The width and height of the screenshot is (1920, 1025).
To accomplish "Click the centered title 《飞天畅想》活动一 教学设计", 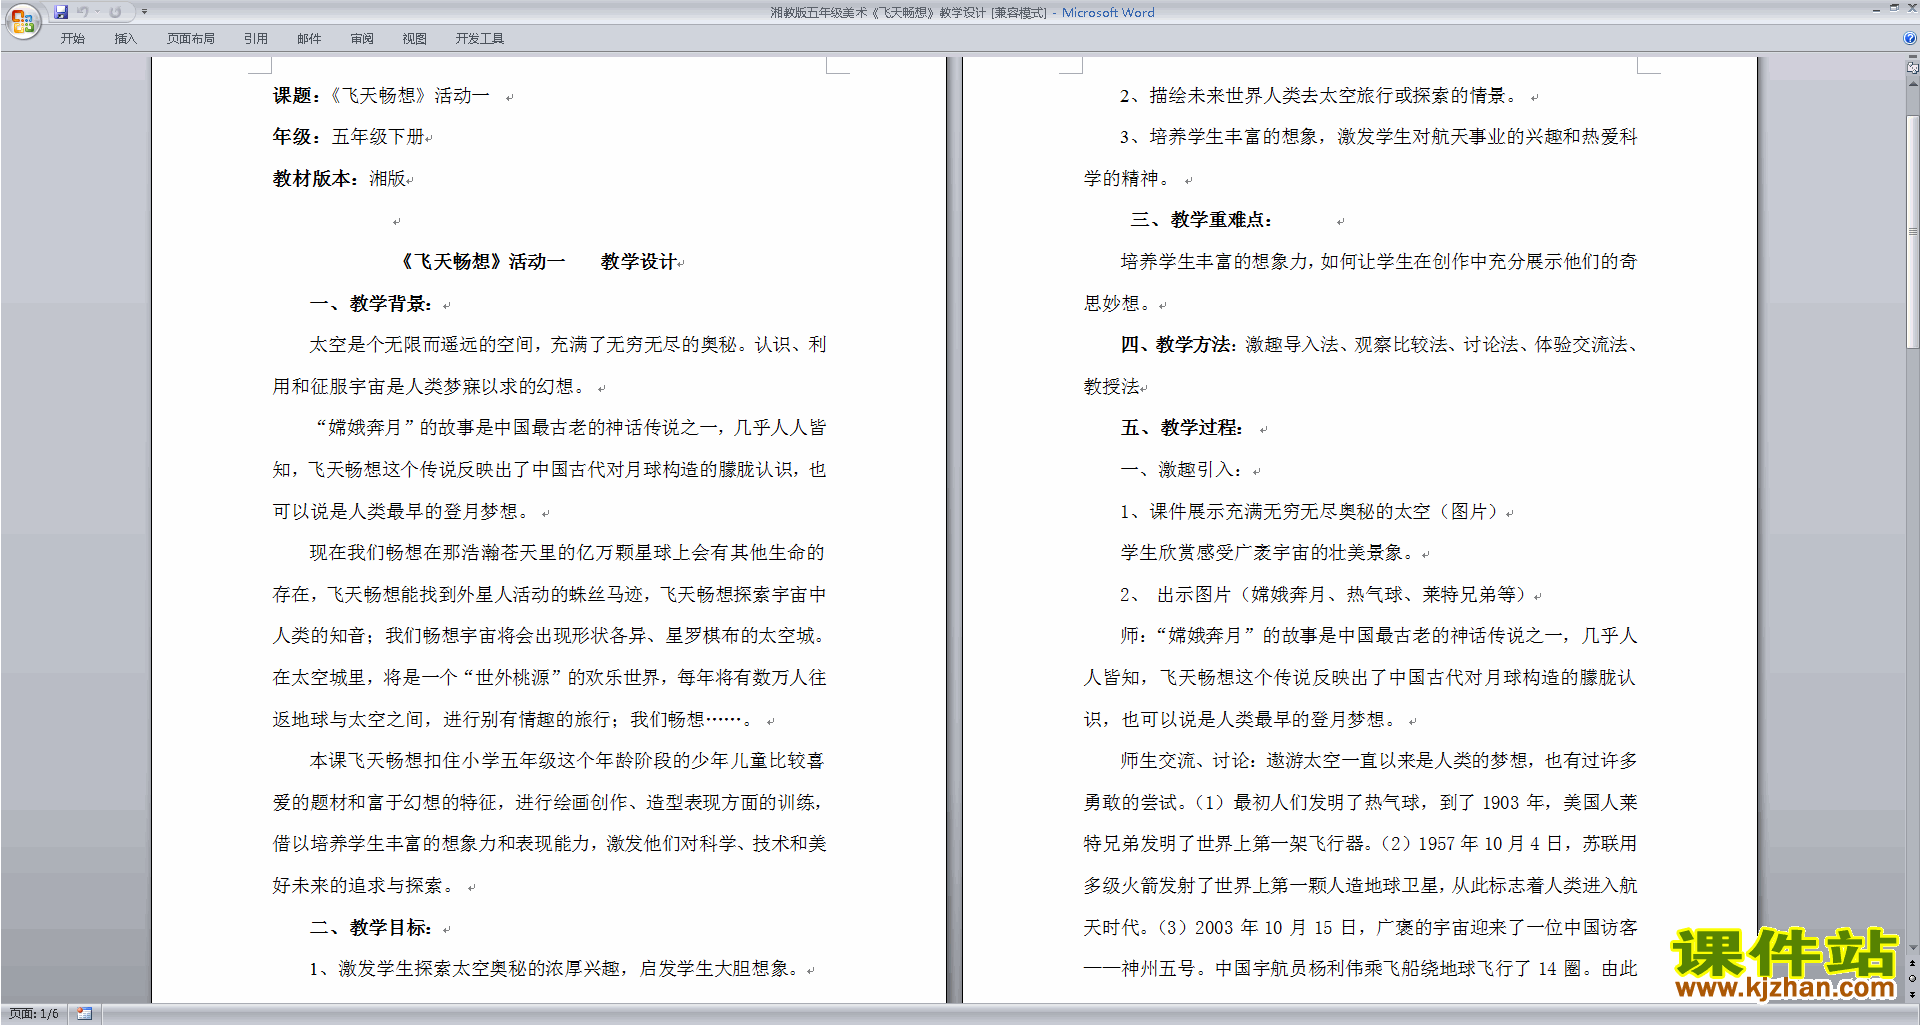I will click(x=537, y=262).
